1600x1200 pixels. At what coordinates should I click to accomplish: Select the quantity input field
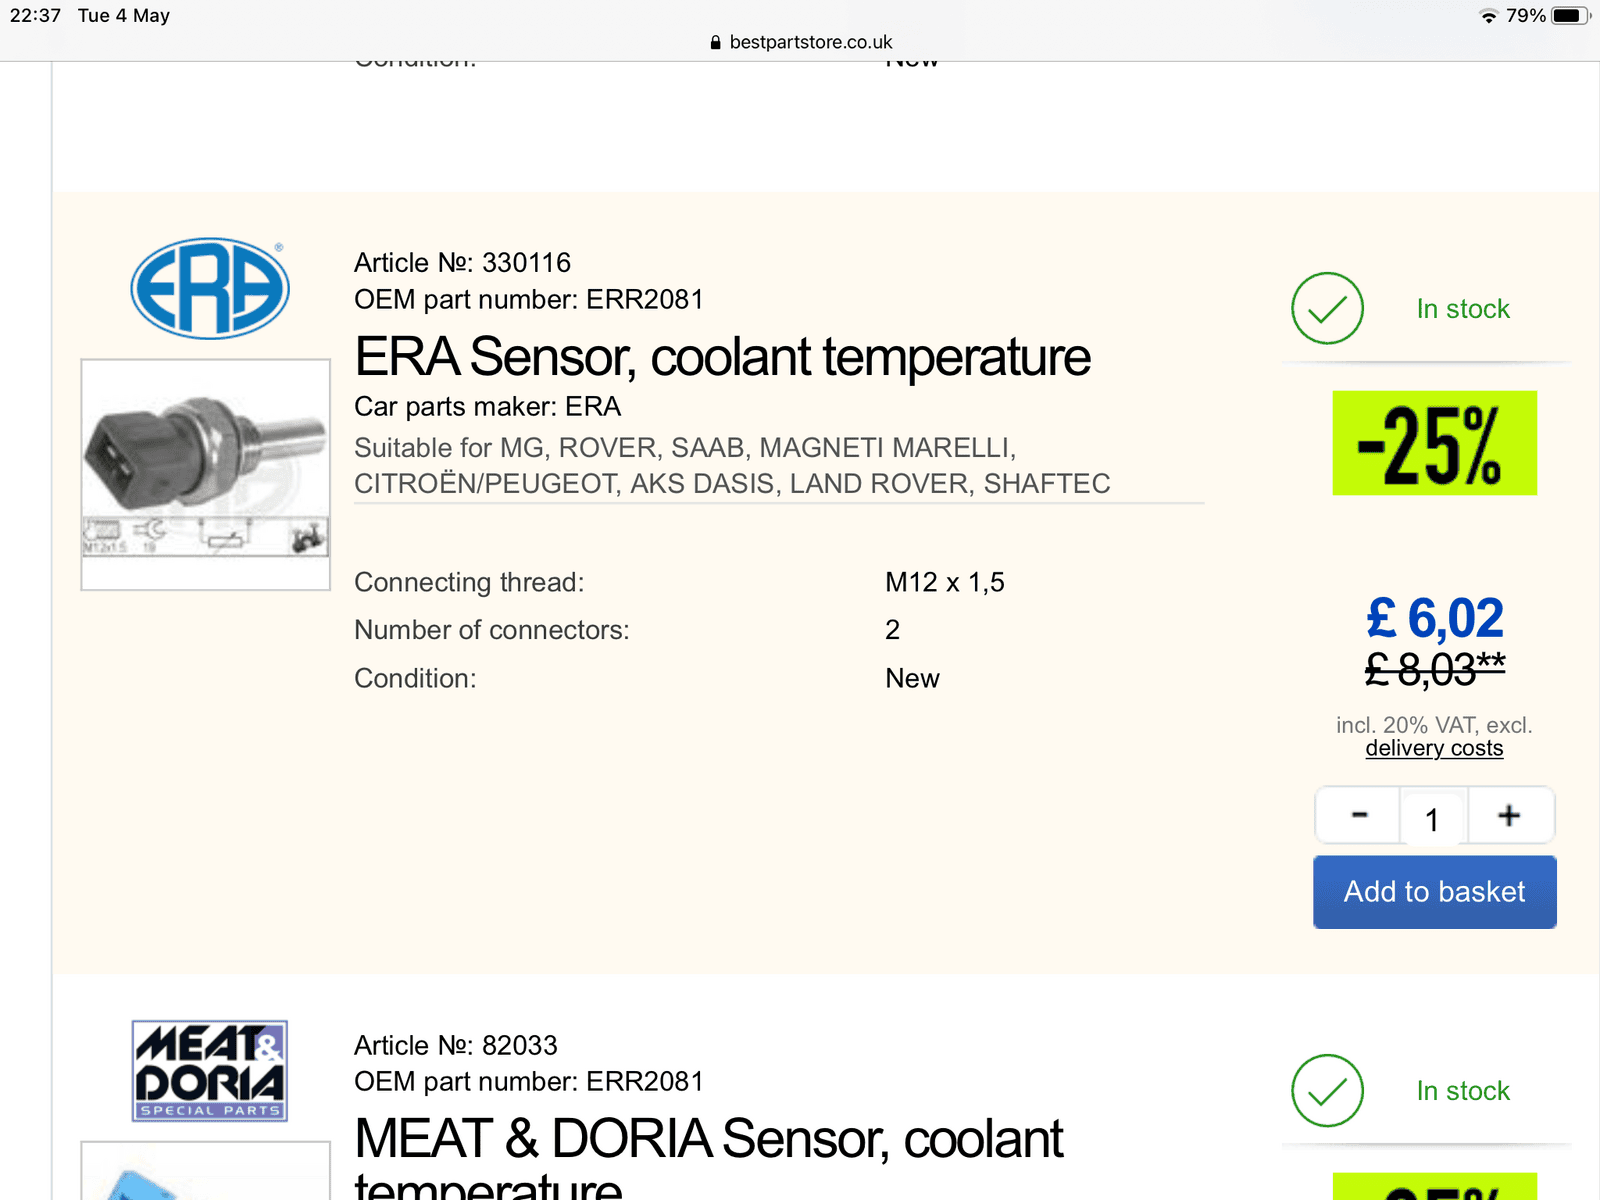point(1433,819)
